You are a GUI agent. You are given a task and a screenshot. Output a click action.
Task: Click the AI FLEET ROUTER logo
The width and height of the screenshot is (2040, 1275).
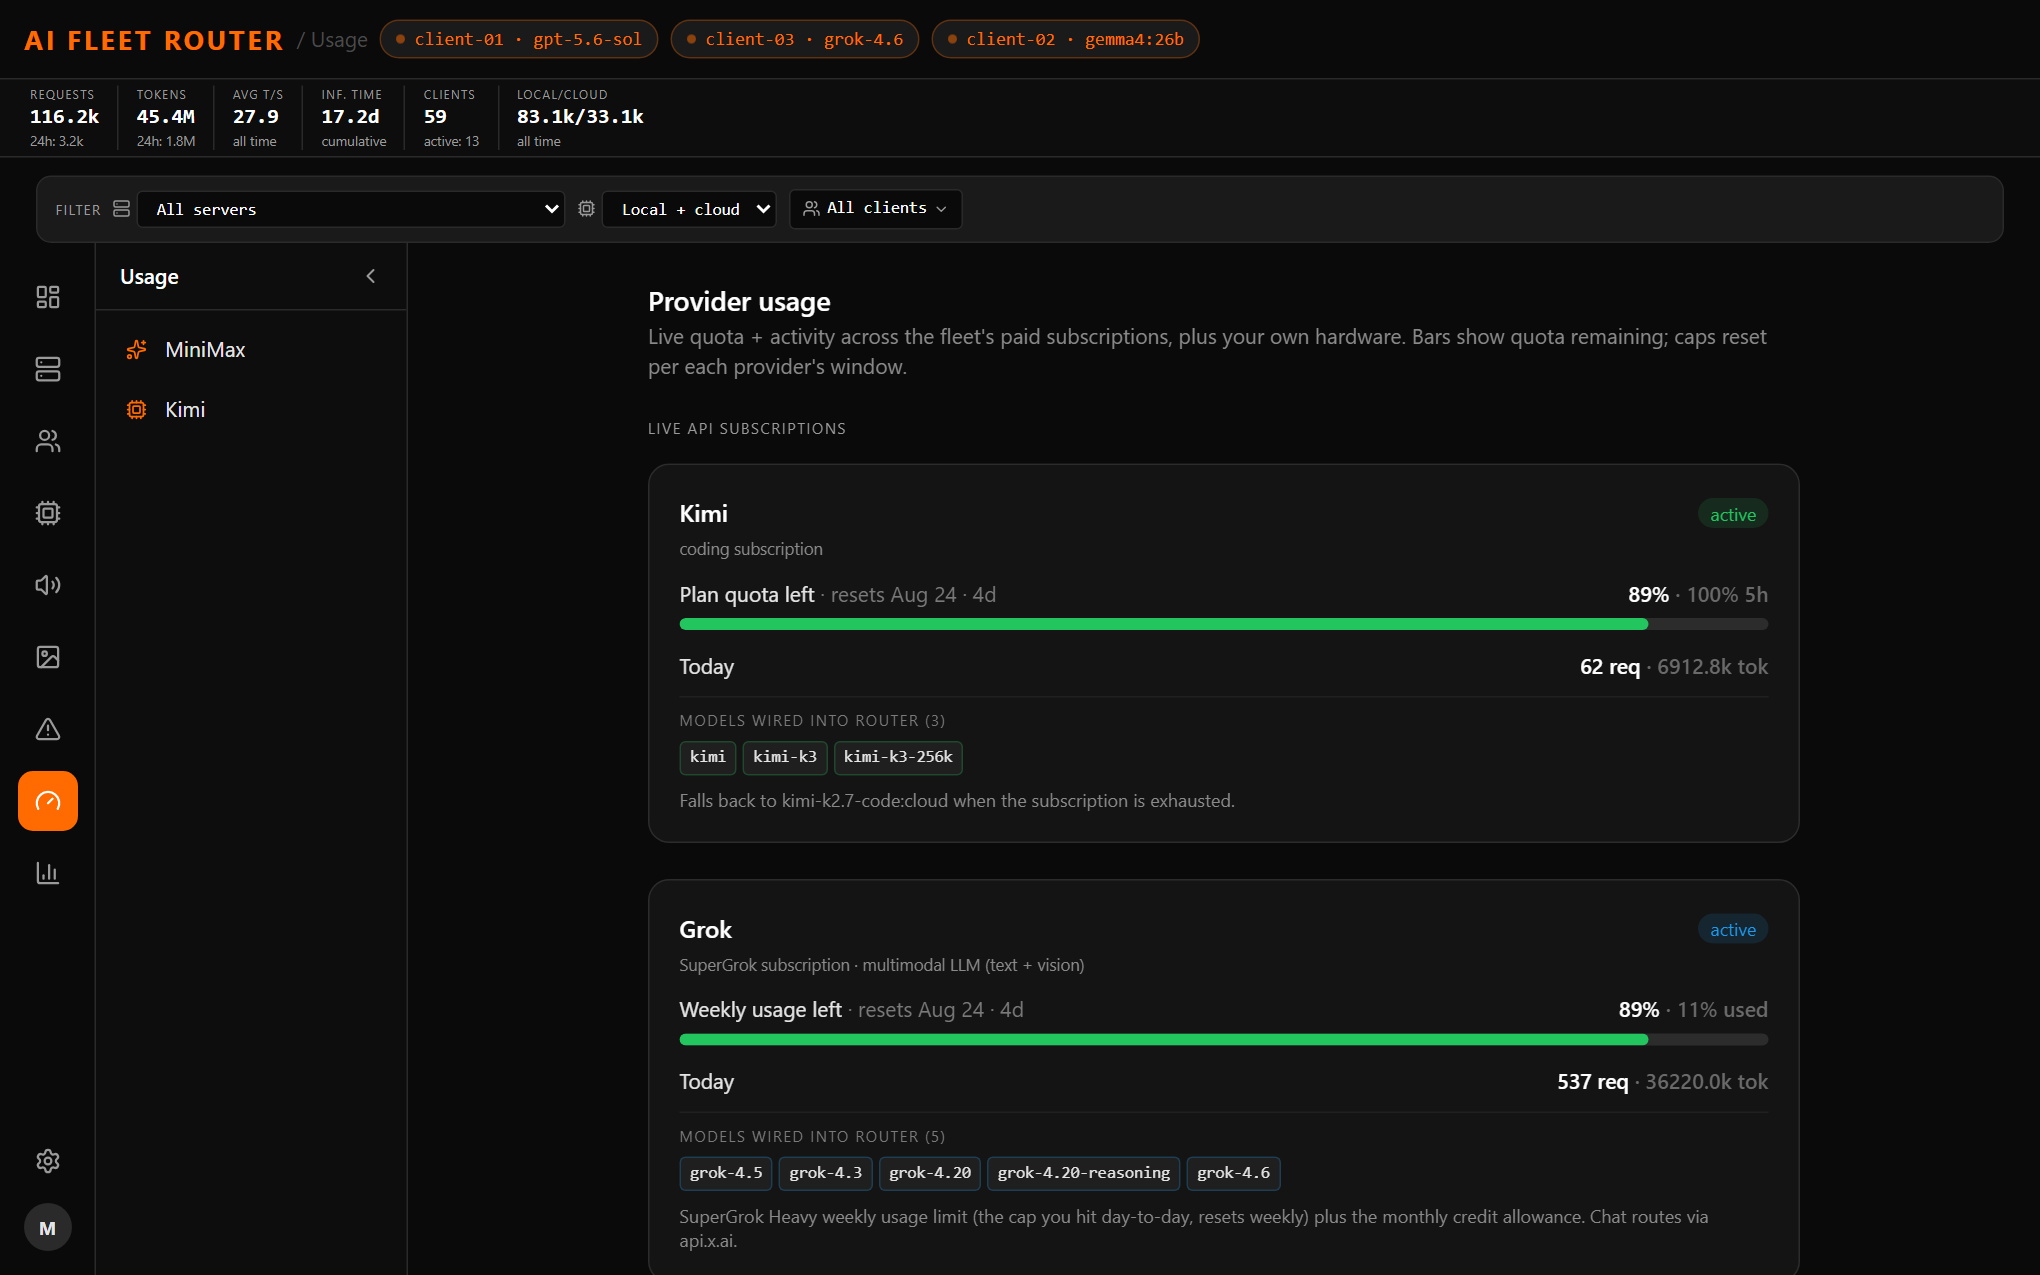pos(154,40)
